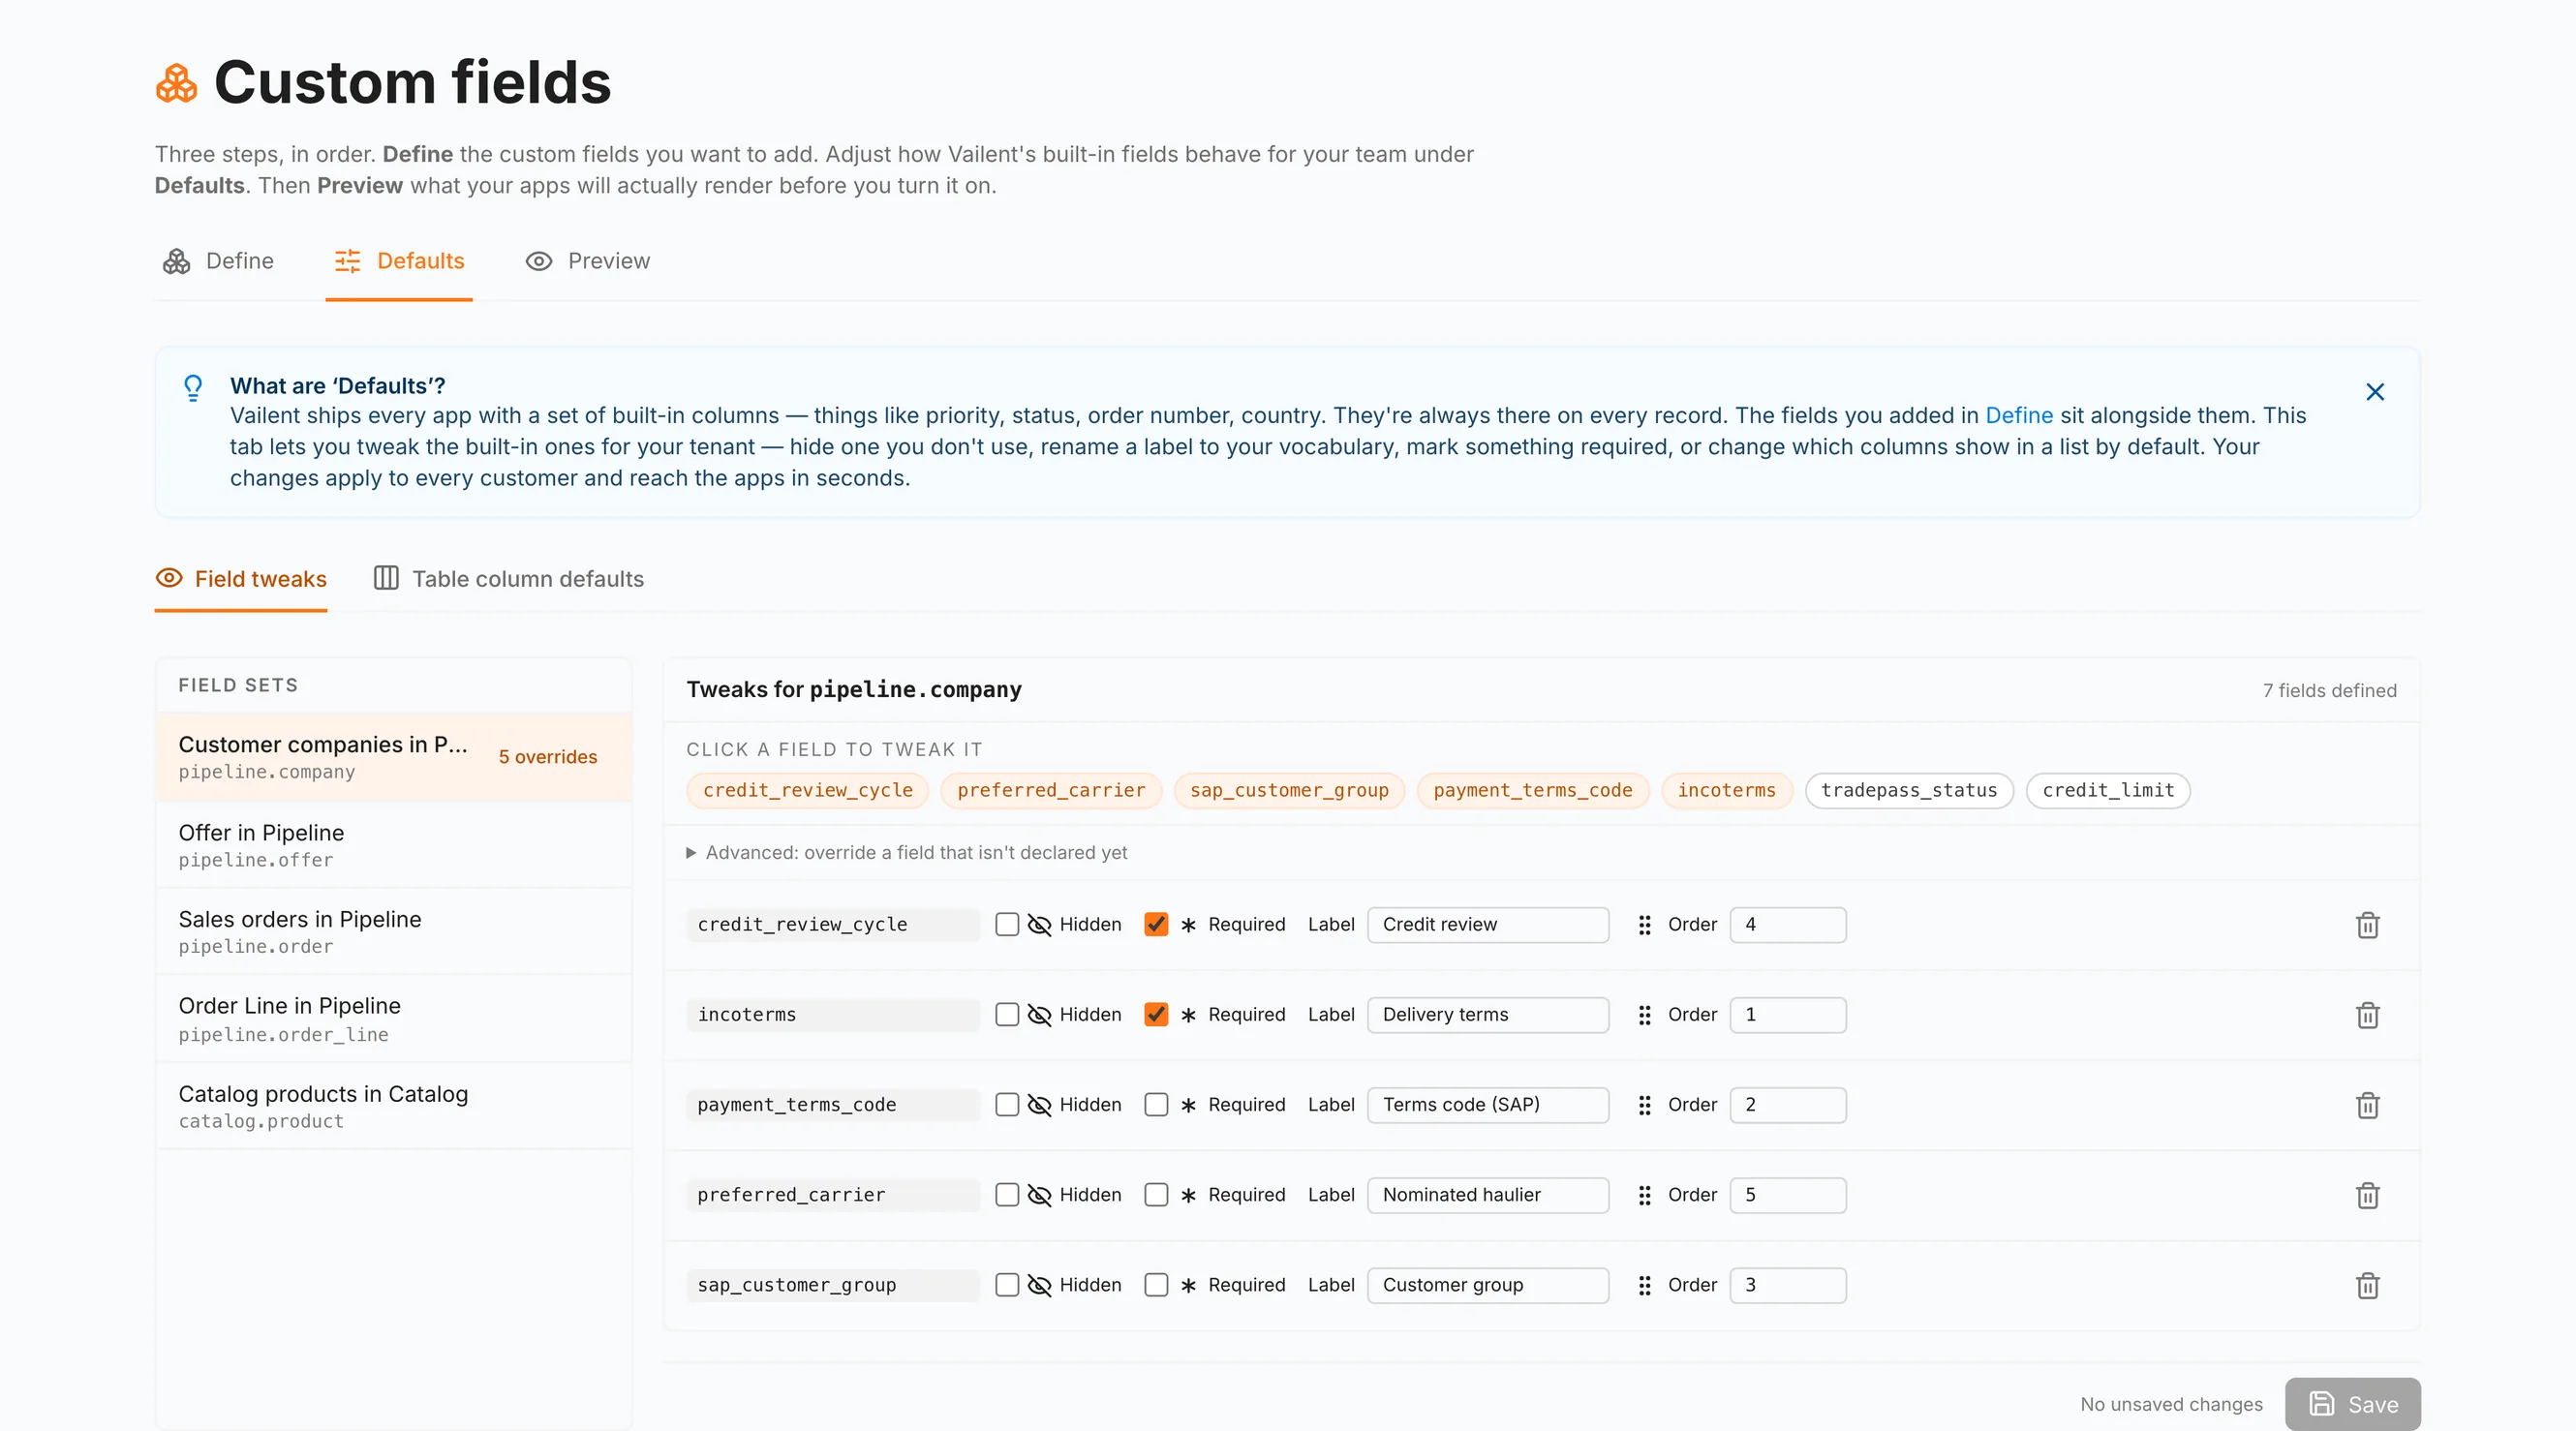Click drag handle on sap_customer_group row
The width and height of the screenshot is (2576, 1431).
[x=1644, y=1285]
